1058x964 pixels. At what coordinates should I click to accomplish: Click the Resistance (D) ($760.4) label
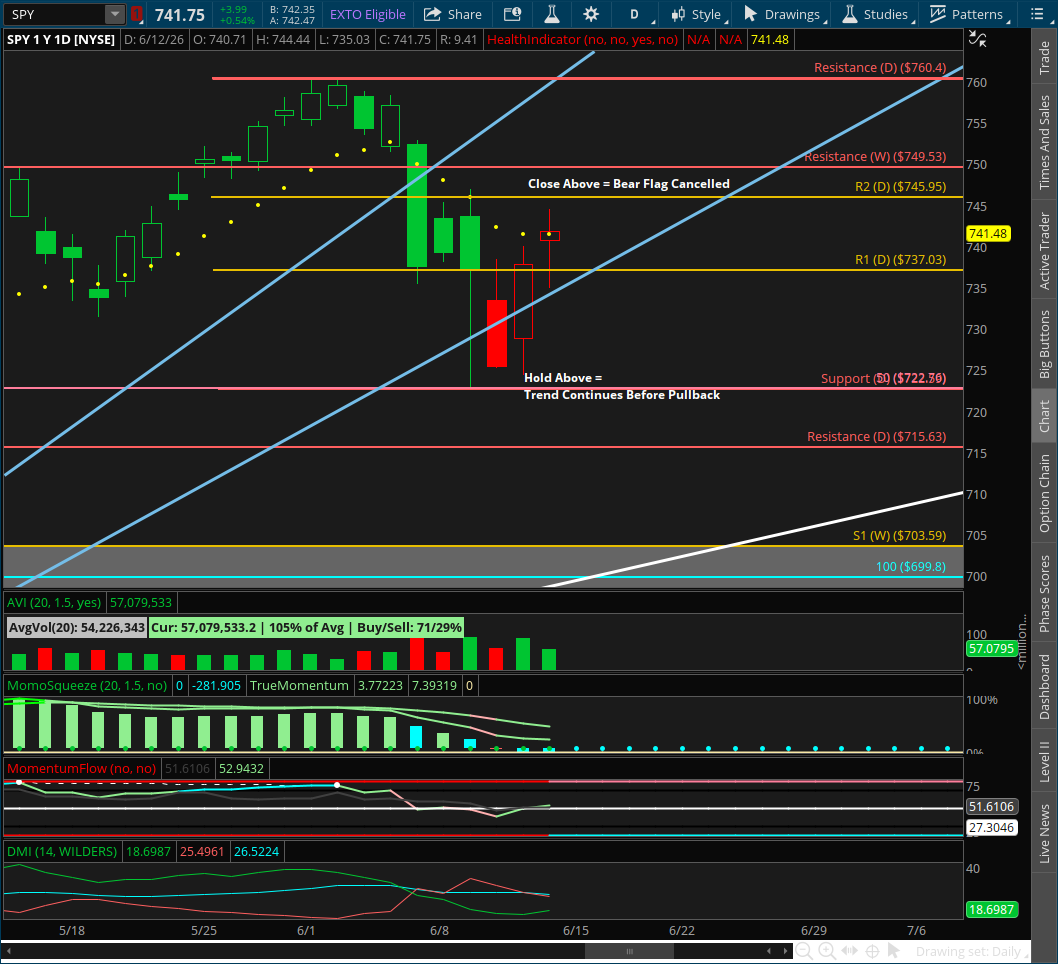tap(880, 67)
